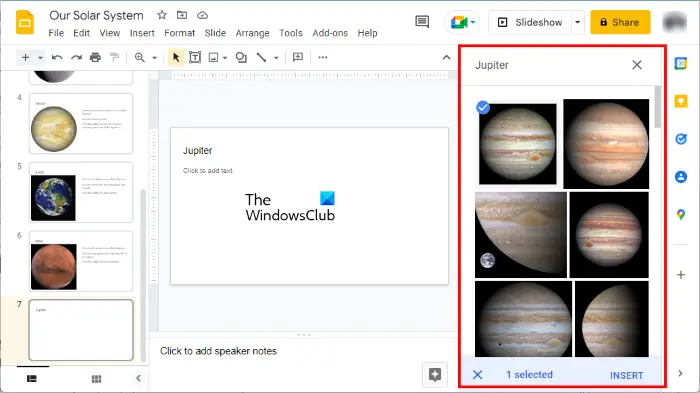Image resolution: width=700 pixels, height=393 pixels.
Task: Expand the zoom level dropdown arrow
Action: click(154, 58)
